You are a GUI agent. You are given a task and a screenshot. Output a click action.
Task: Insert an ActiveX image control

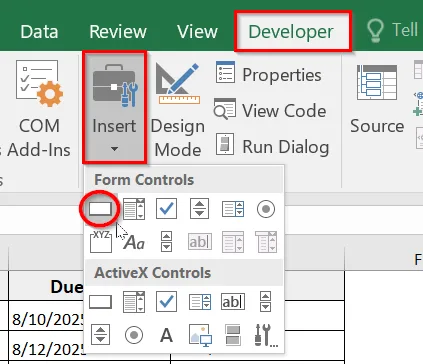point(200,335)
